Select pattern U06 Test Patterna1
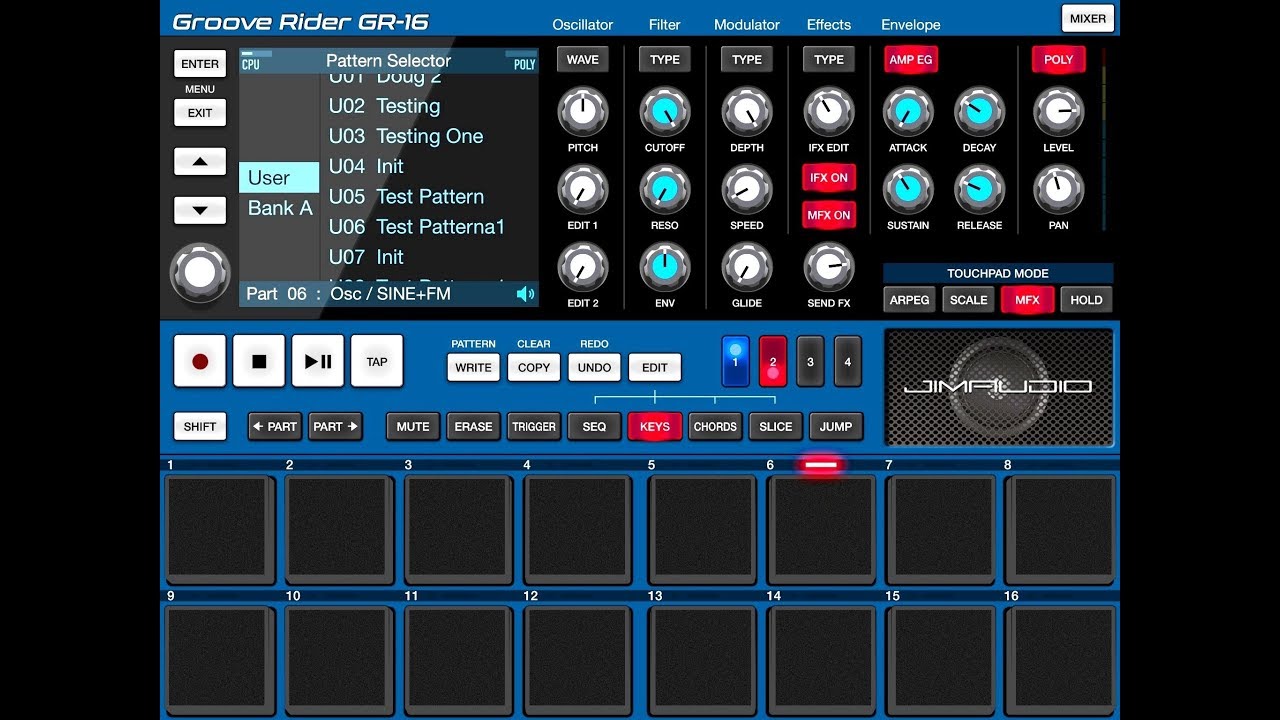Image resolution: width=1280 pixels, height=720 pixels. (417, 227)
